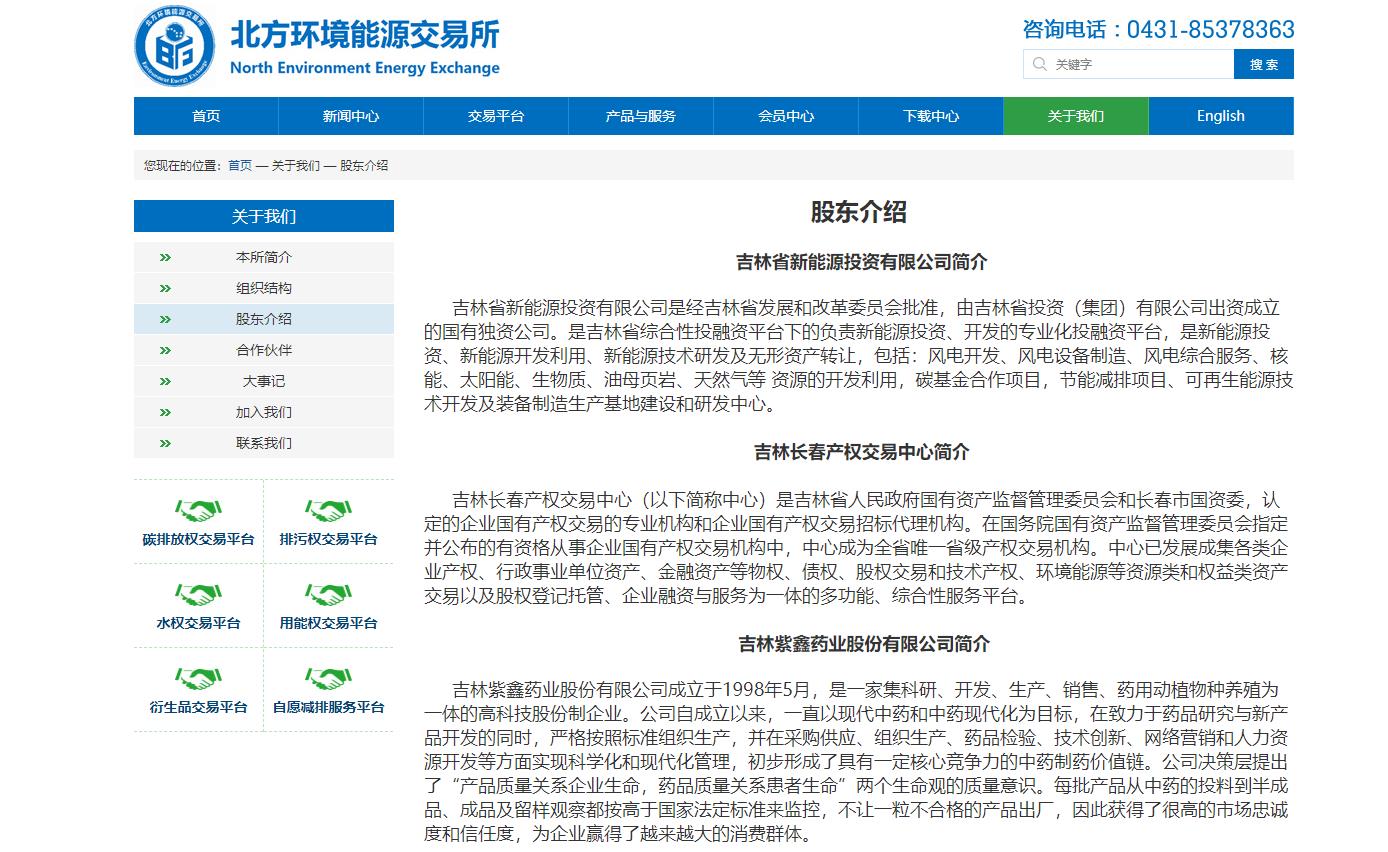Click the 股东介绍 page heading
This screenshot has width=1388, height=852.
pos(859,212)
